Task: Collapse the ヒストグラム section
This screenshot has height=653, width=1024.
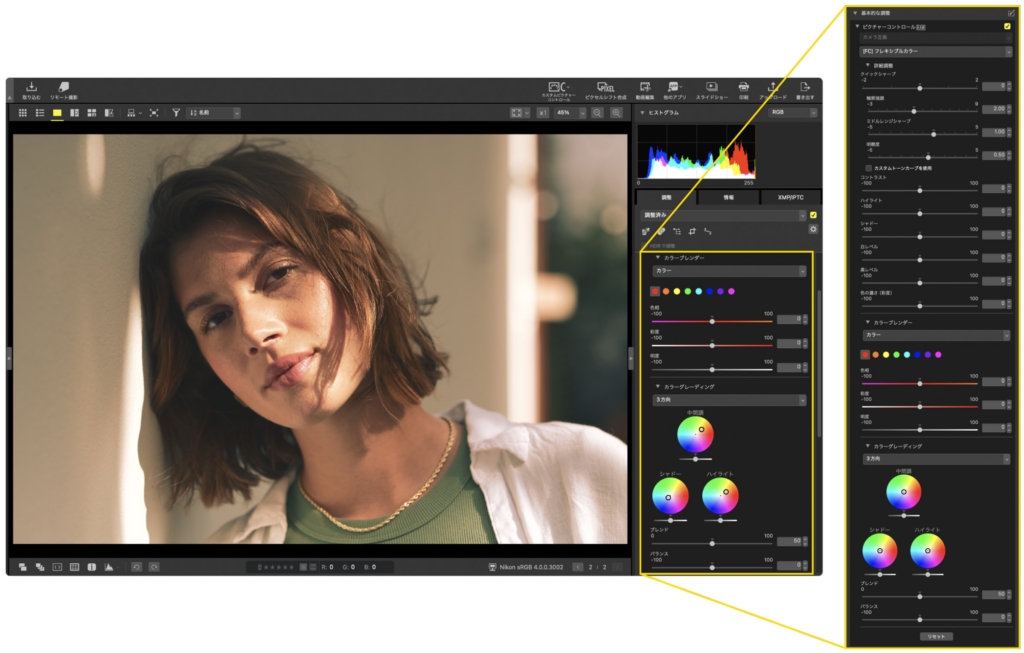Action: (643, 113)
